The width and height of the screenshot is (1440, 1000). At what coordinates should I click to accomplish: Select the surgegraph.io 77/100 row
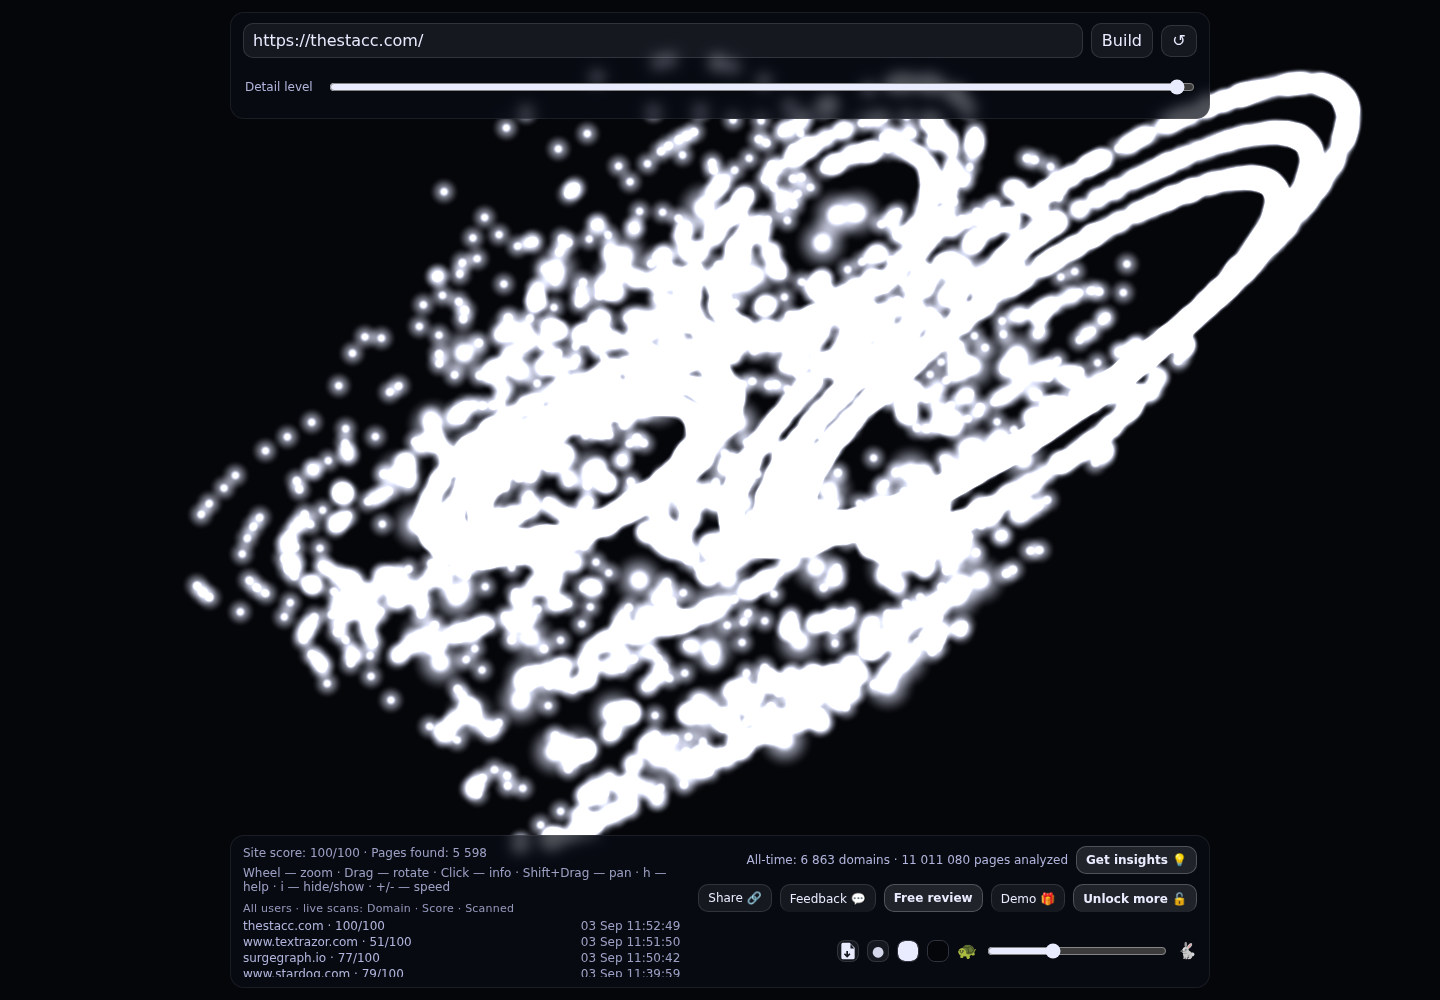click(x=461, y=958)
